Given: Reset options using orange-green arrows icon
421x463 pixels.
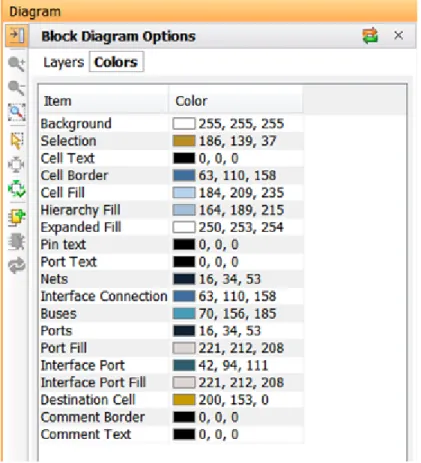Looking at the screenshot, I should pos(370,35).
